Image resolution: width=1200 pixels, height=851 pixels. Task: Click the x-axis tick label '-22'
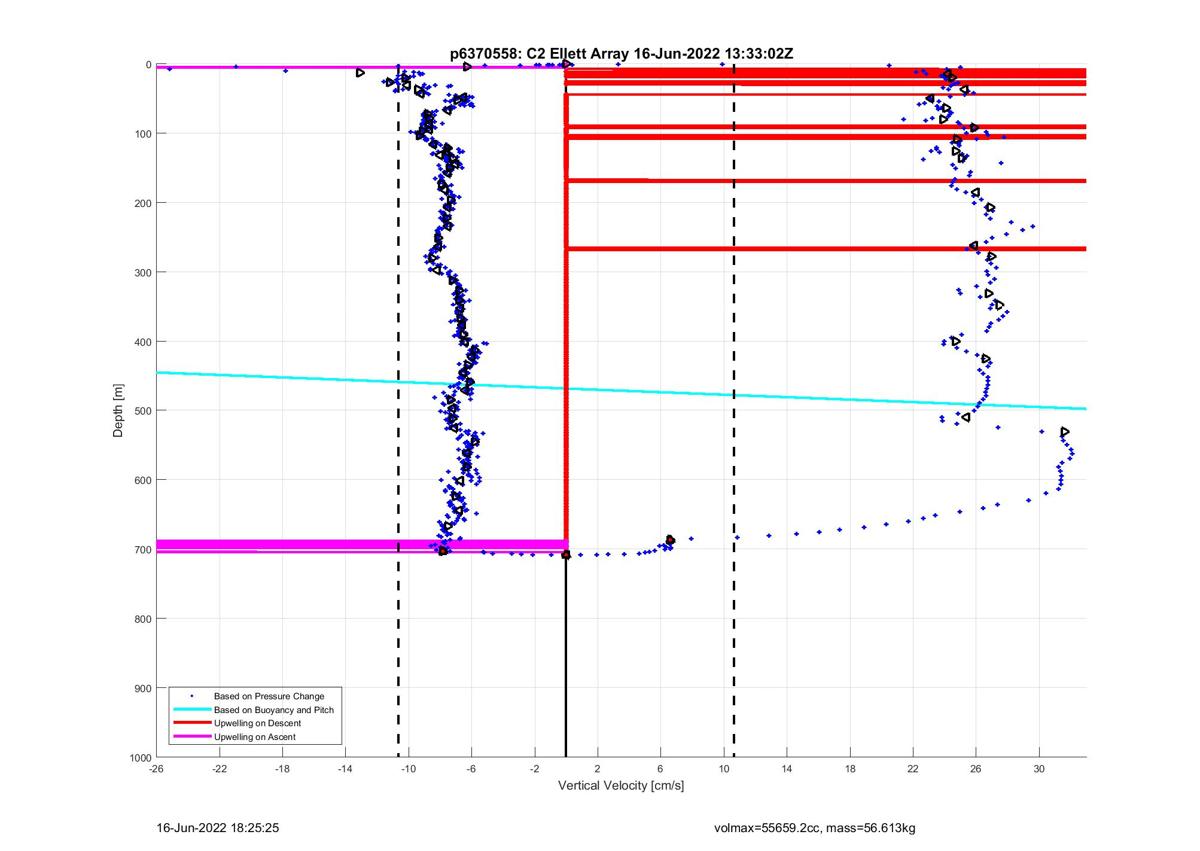pyautogui.click(x=219, y=770)
